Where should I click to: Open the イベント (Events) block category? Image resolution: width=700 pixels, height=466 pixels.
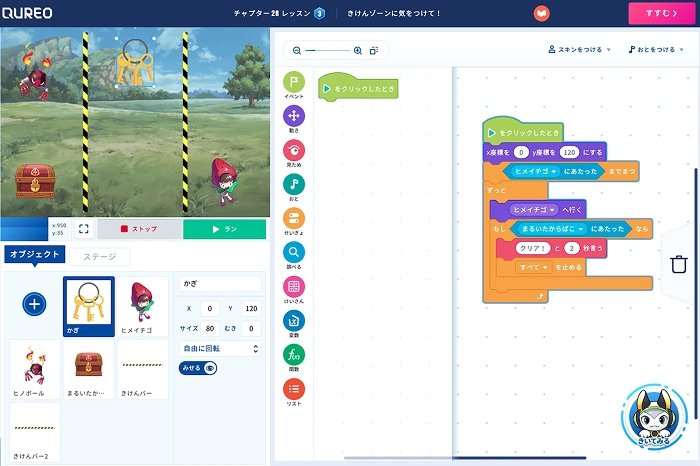click(x=294, y=85)
